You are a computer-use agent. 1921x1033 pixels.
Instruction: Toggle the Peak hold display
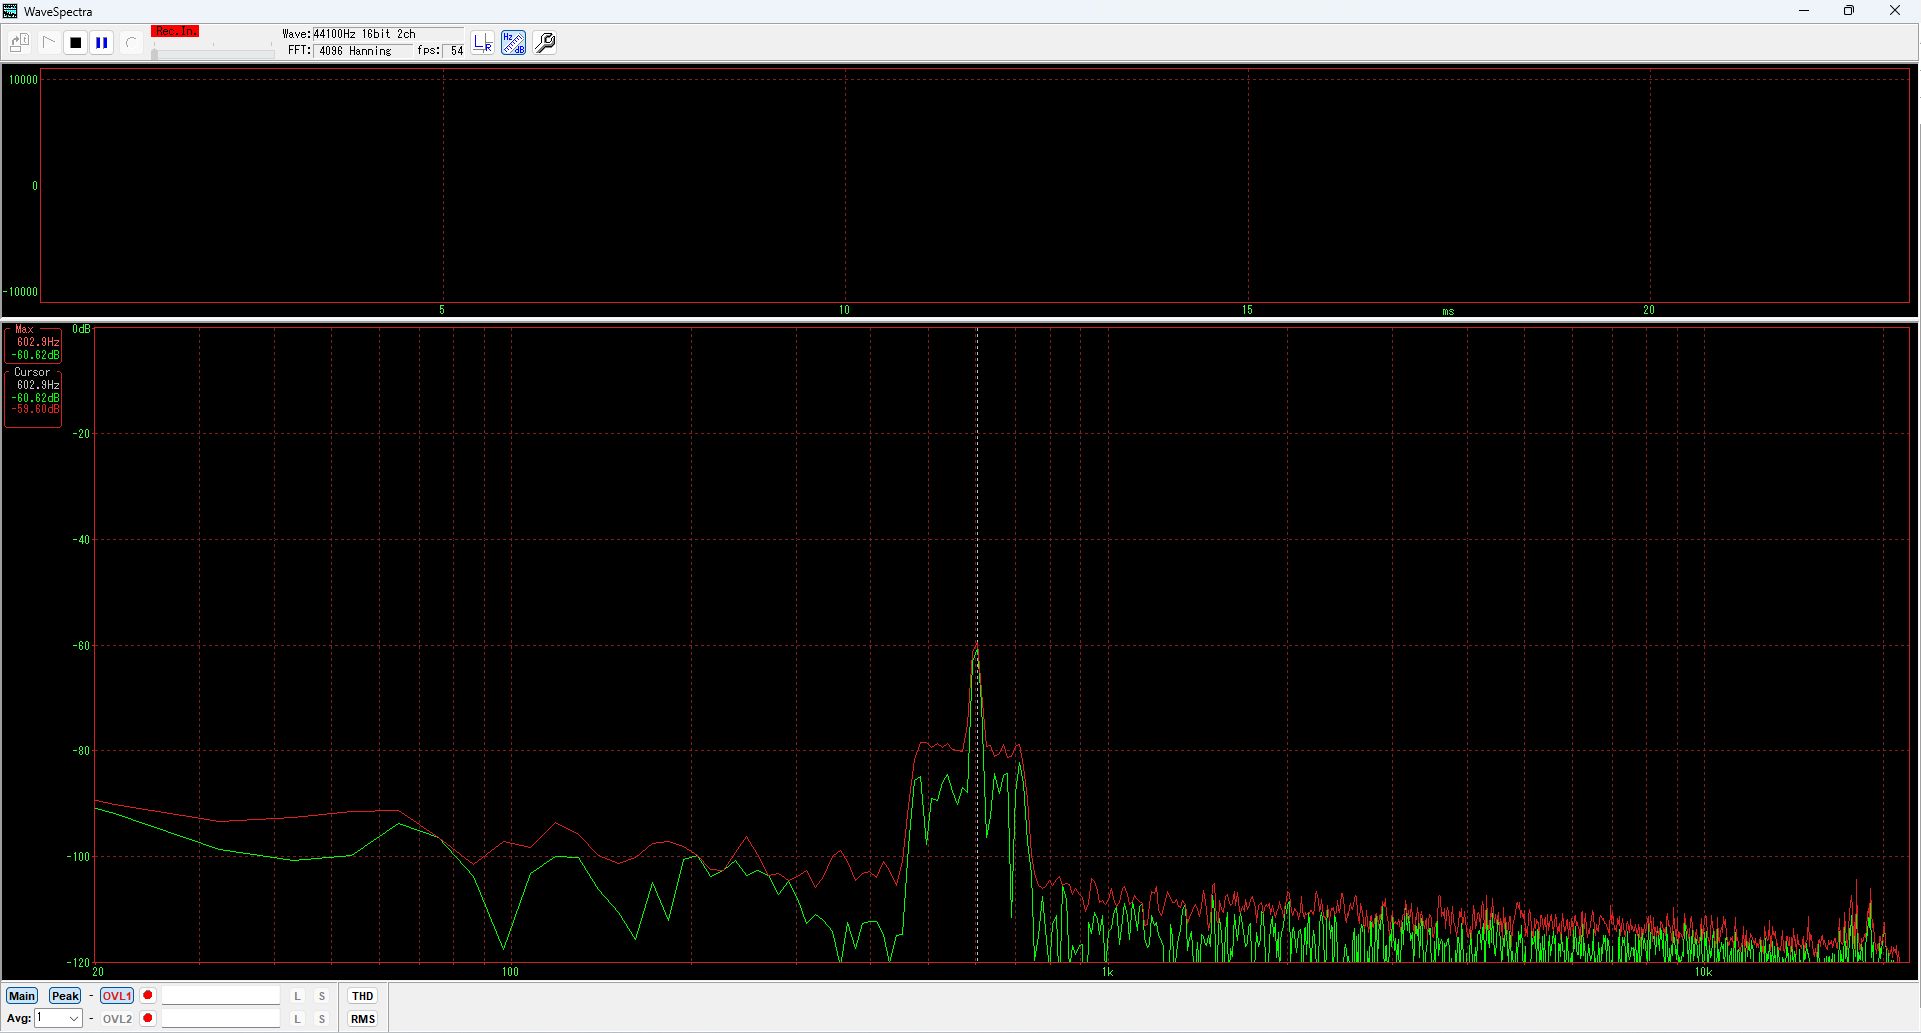coord(65,996)
